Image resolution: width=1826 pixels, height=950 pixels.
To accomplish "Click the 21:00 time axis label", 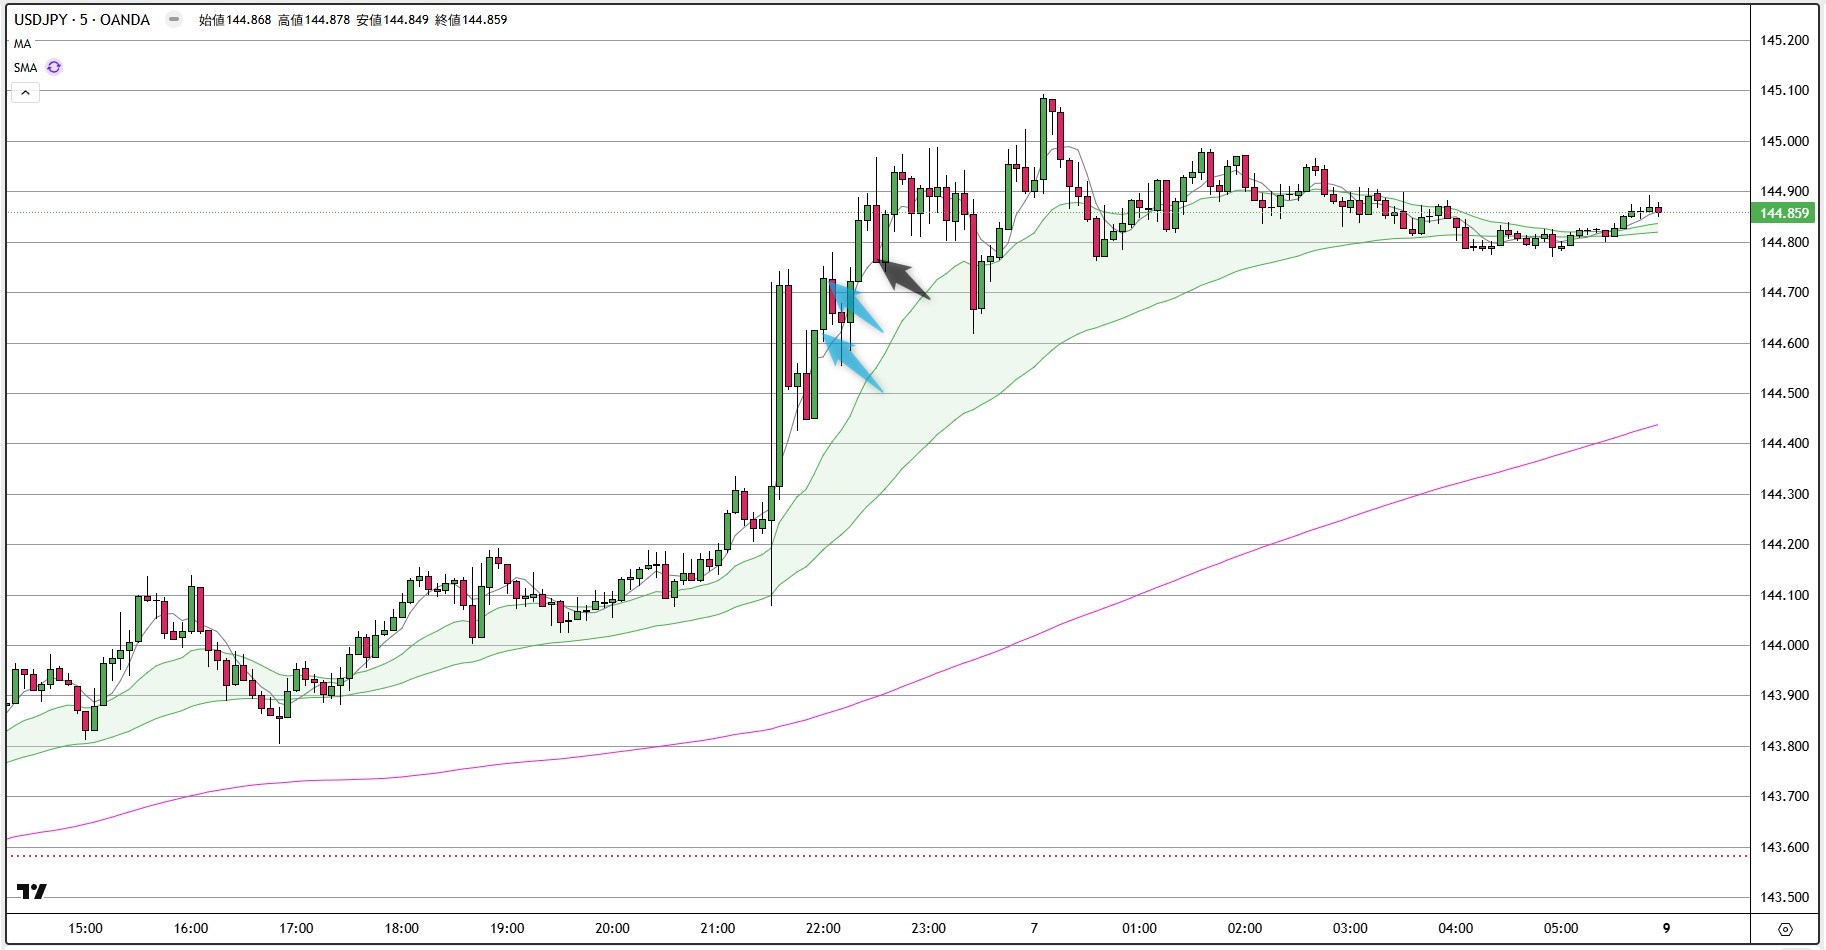I will (x=718, y=928).
